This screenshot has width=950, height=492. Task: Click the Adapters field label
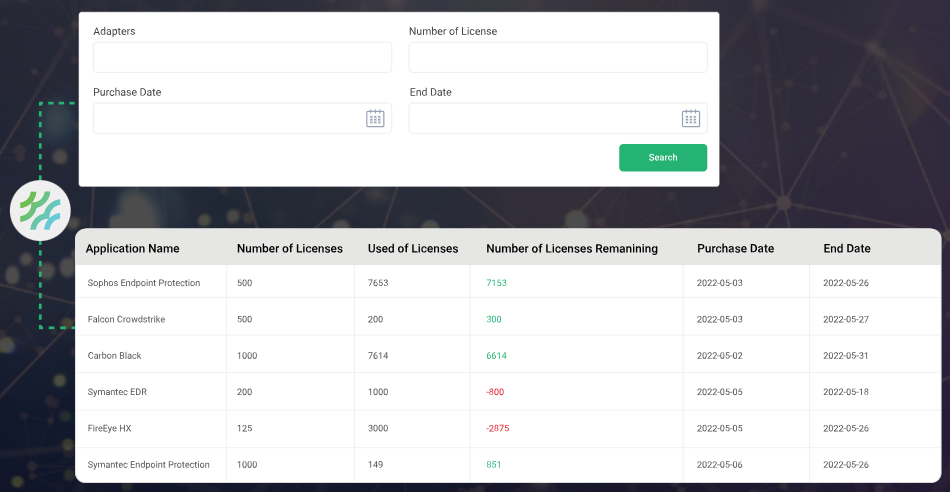115,31
